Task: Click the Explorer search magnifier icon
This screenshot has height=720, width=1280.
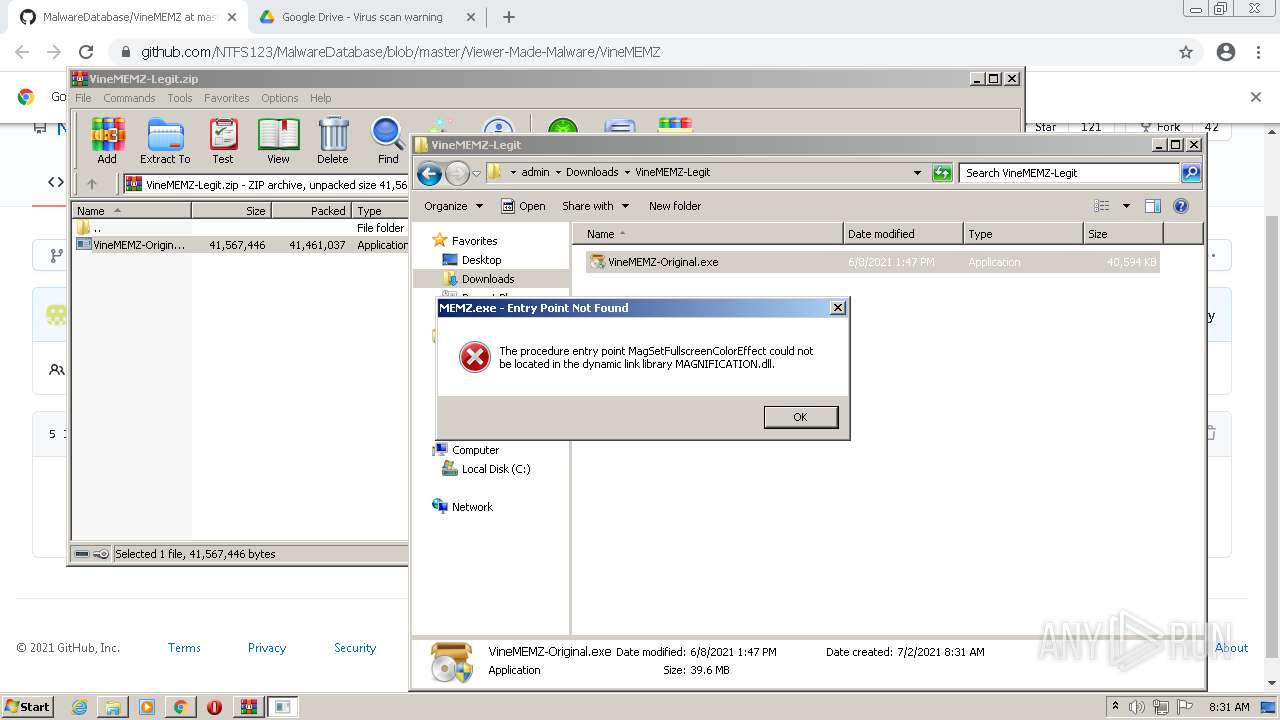Action: [x=1190, y=173]
